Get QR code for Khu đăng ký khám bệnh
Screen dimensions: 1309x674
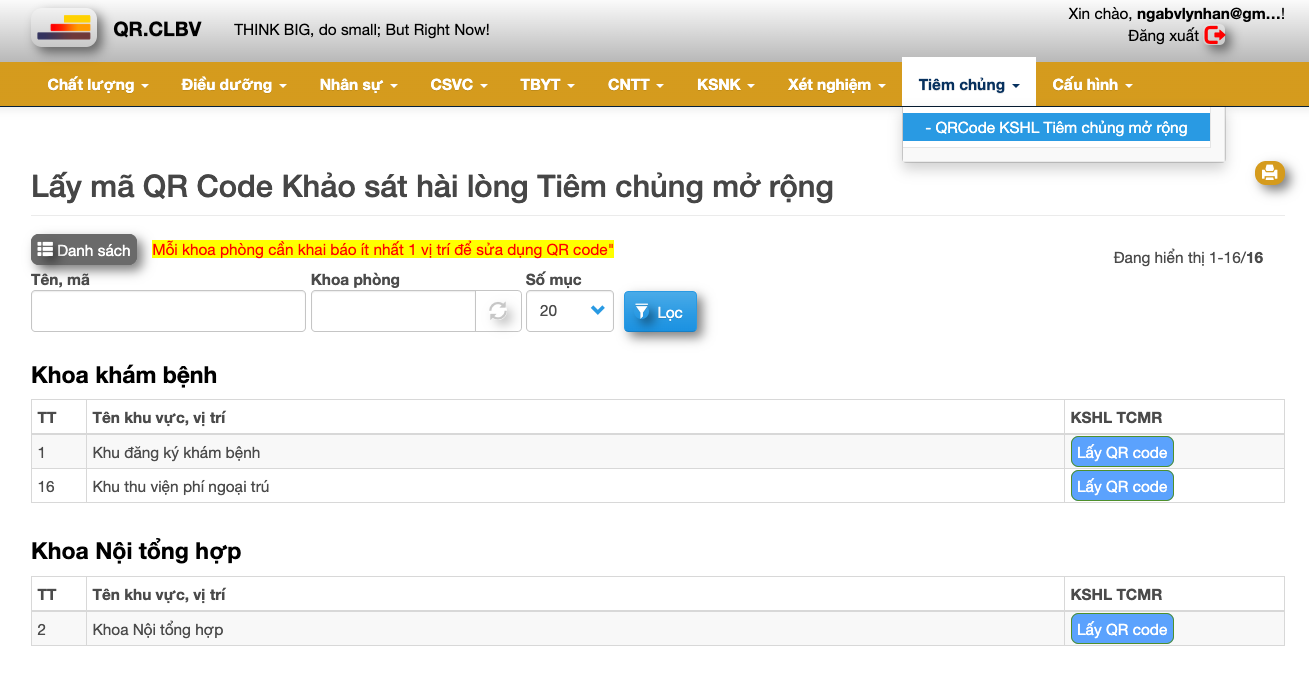pyautogui.click(x=1121, y=452)
